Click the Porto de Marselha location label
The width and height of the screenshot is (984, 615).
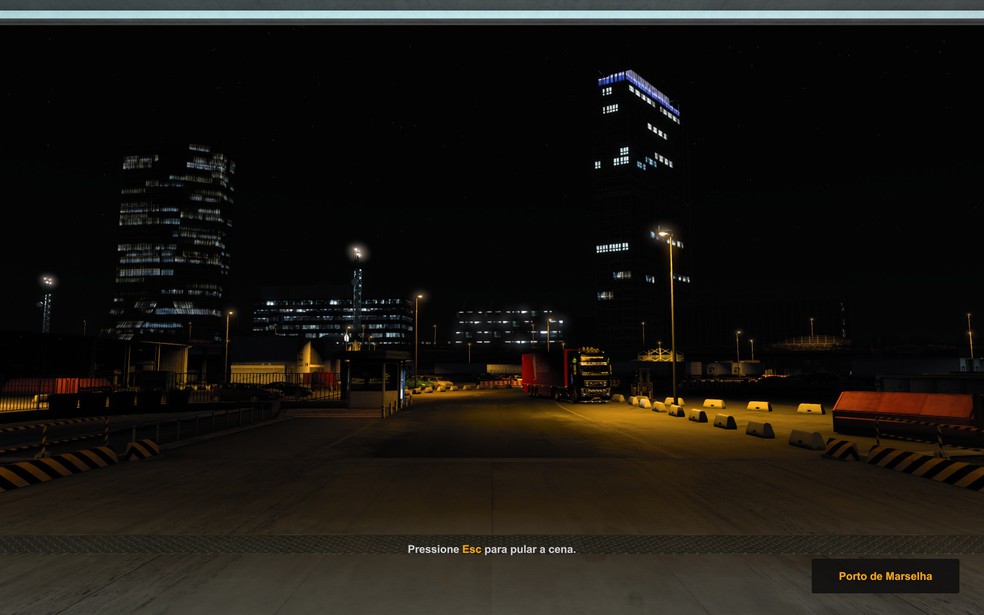pyautogui.click(x=885, y=576)
